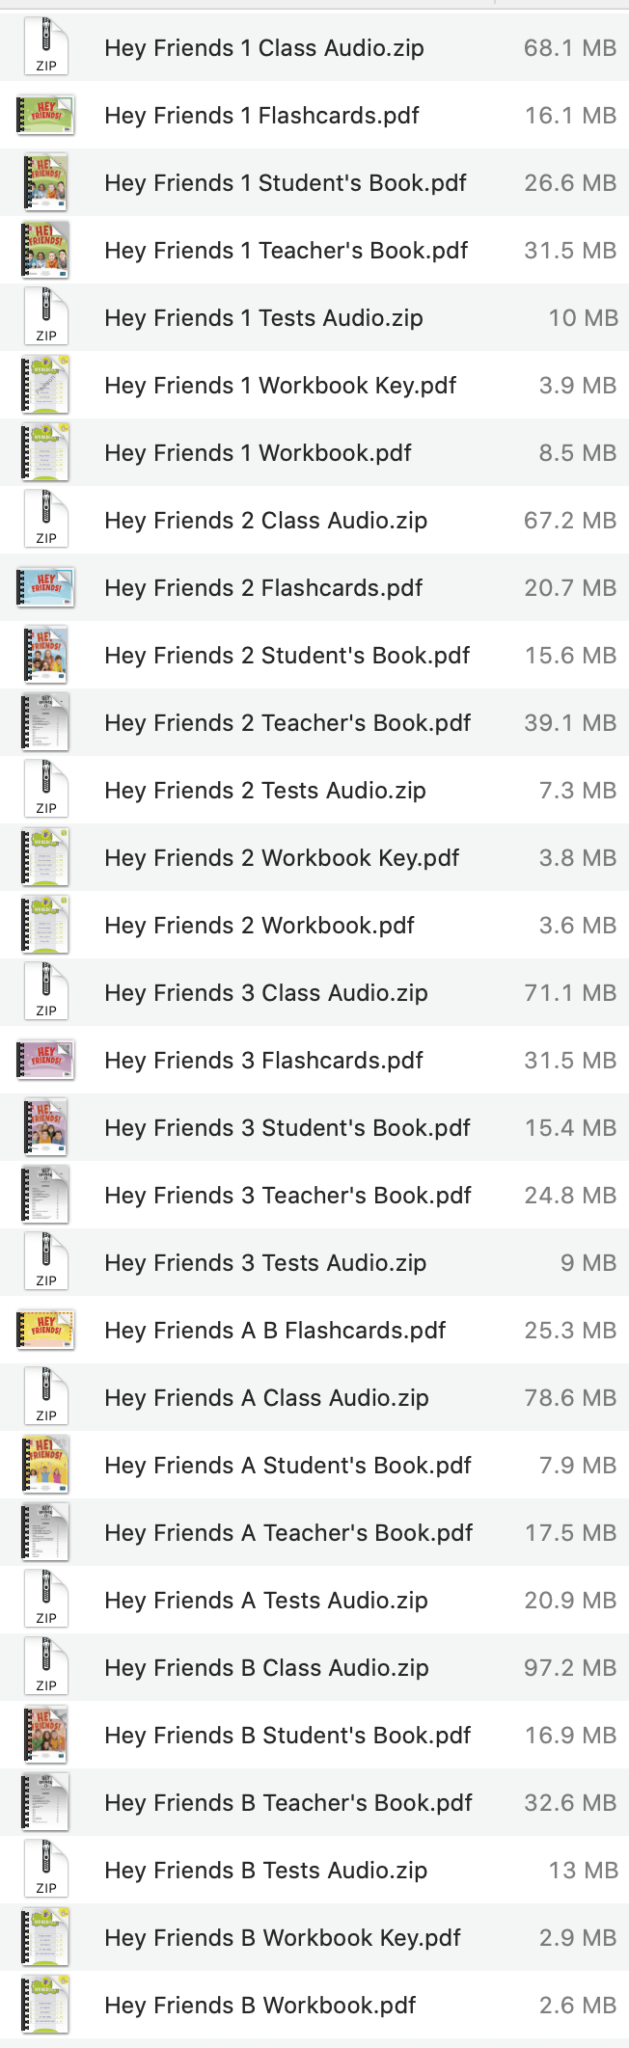Image resolution: width=629 pixels, height=2048 pixels.
Task: Click the Hey Friends B Student's Book cover thumbnail
Action: 46,1735
